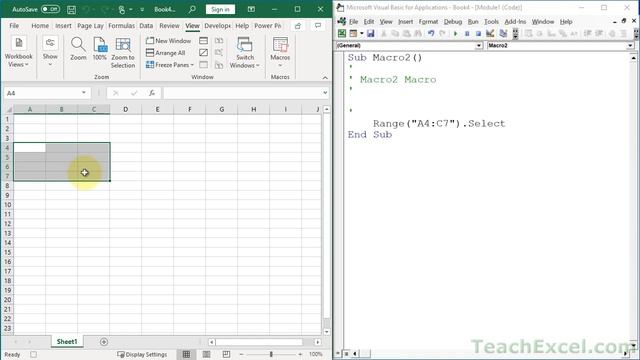This screenshot has width=640, height=360.
Task: Expand Freeze Panes dropdown
Action: (169, 64)
